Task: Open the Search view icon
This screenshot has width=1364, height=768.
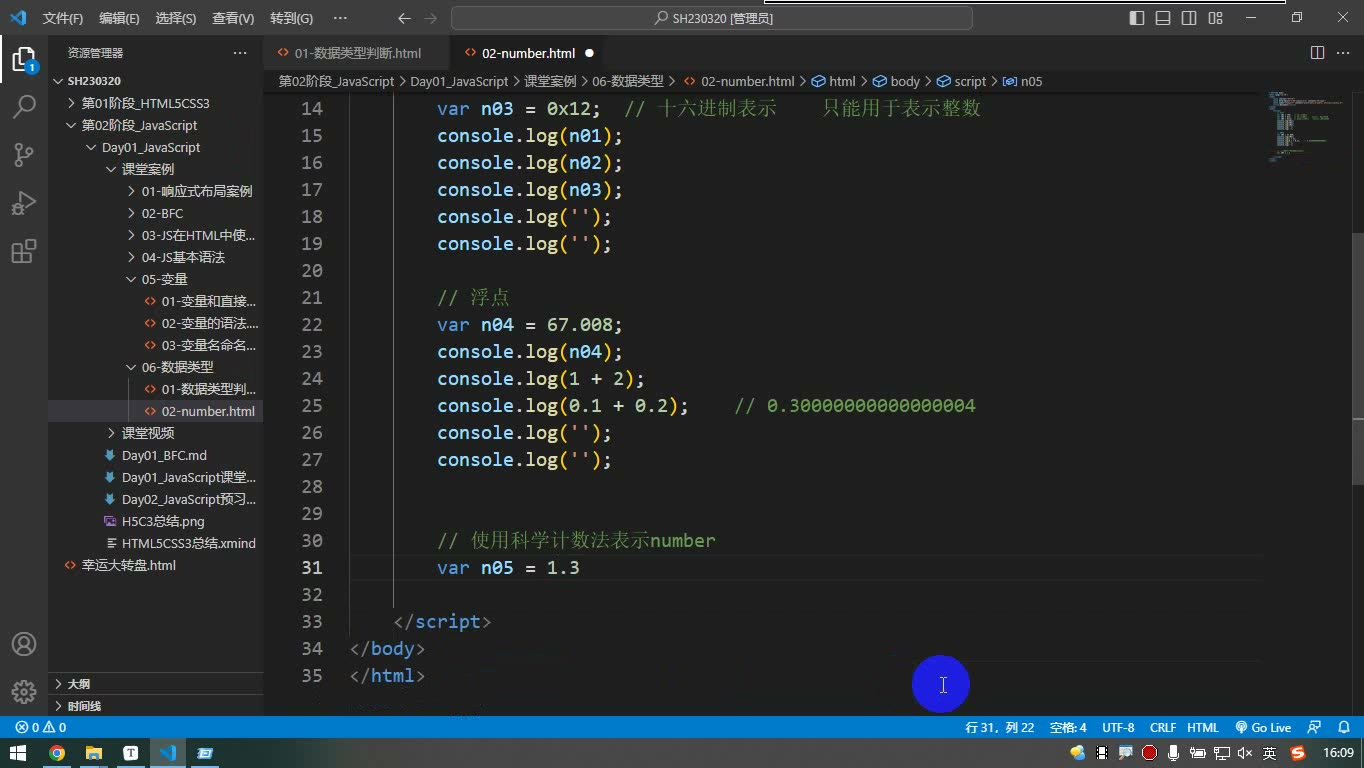Action: point(24,107)
